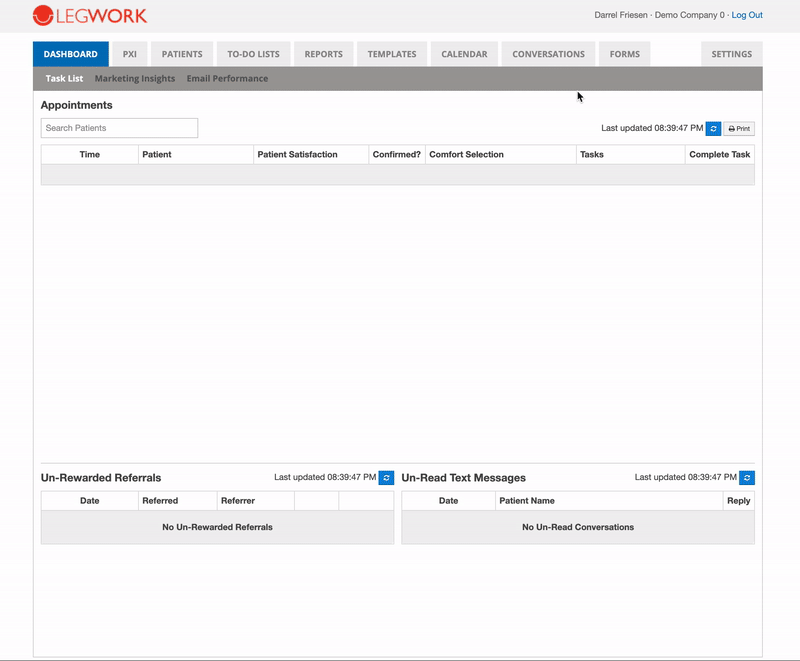Log out of the account
Image resolution: width=800 pixels, height=661 pixels.
(x=747, y=15)
